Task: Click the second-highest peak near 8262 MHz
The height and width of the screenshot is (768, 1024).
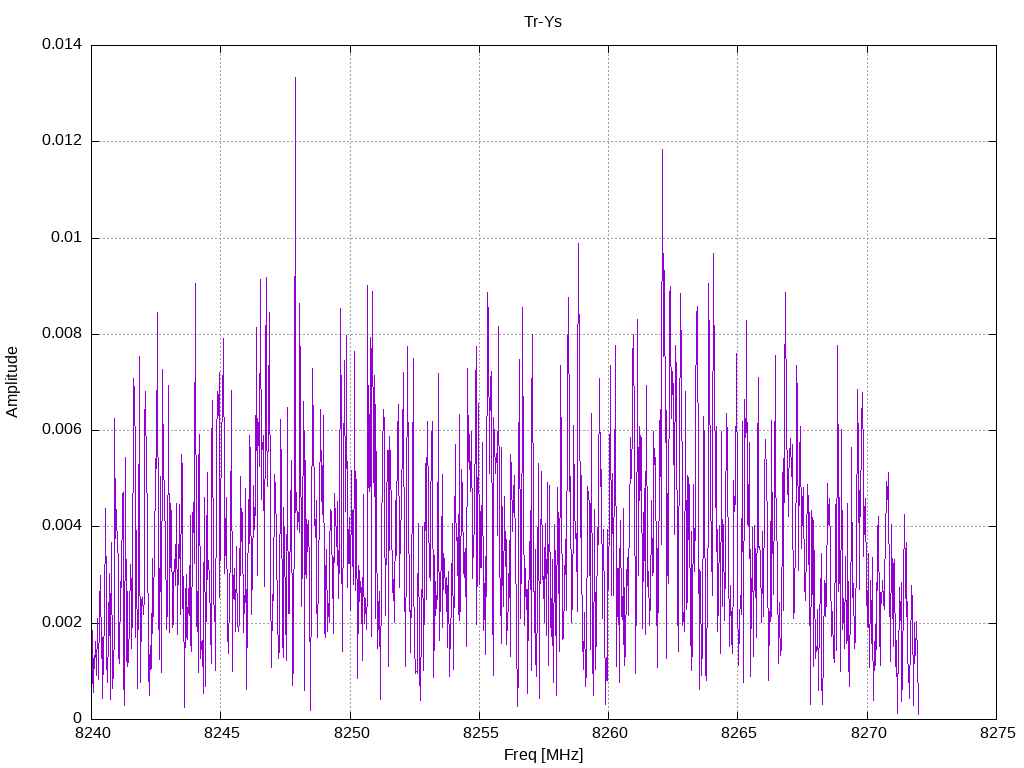Action: tap(662, 151)
